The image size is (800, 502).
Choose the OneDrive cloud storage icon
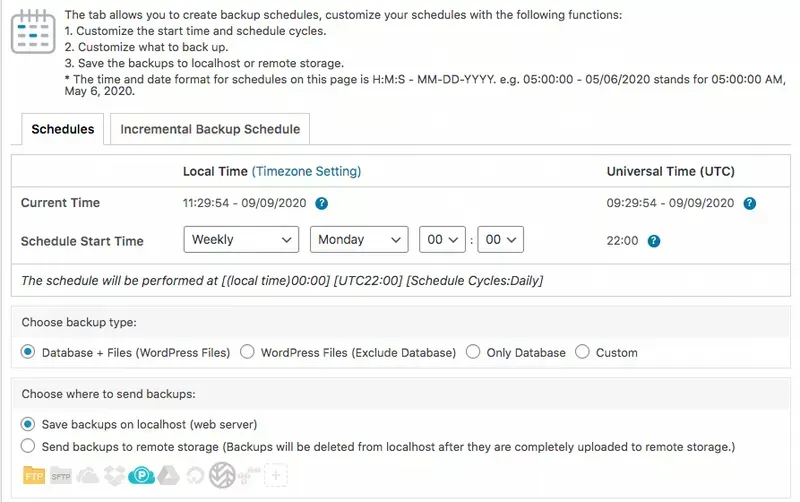88,476
